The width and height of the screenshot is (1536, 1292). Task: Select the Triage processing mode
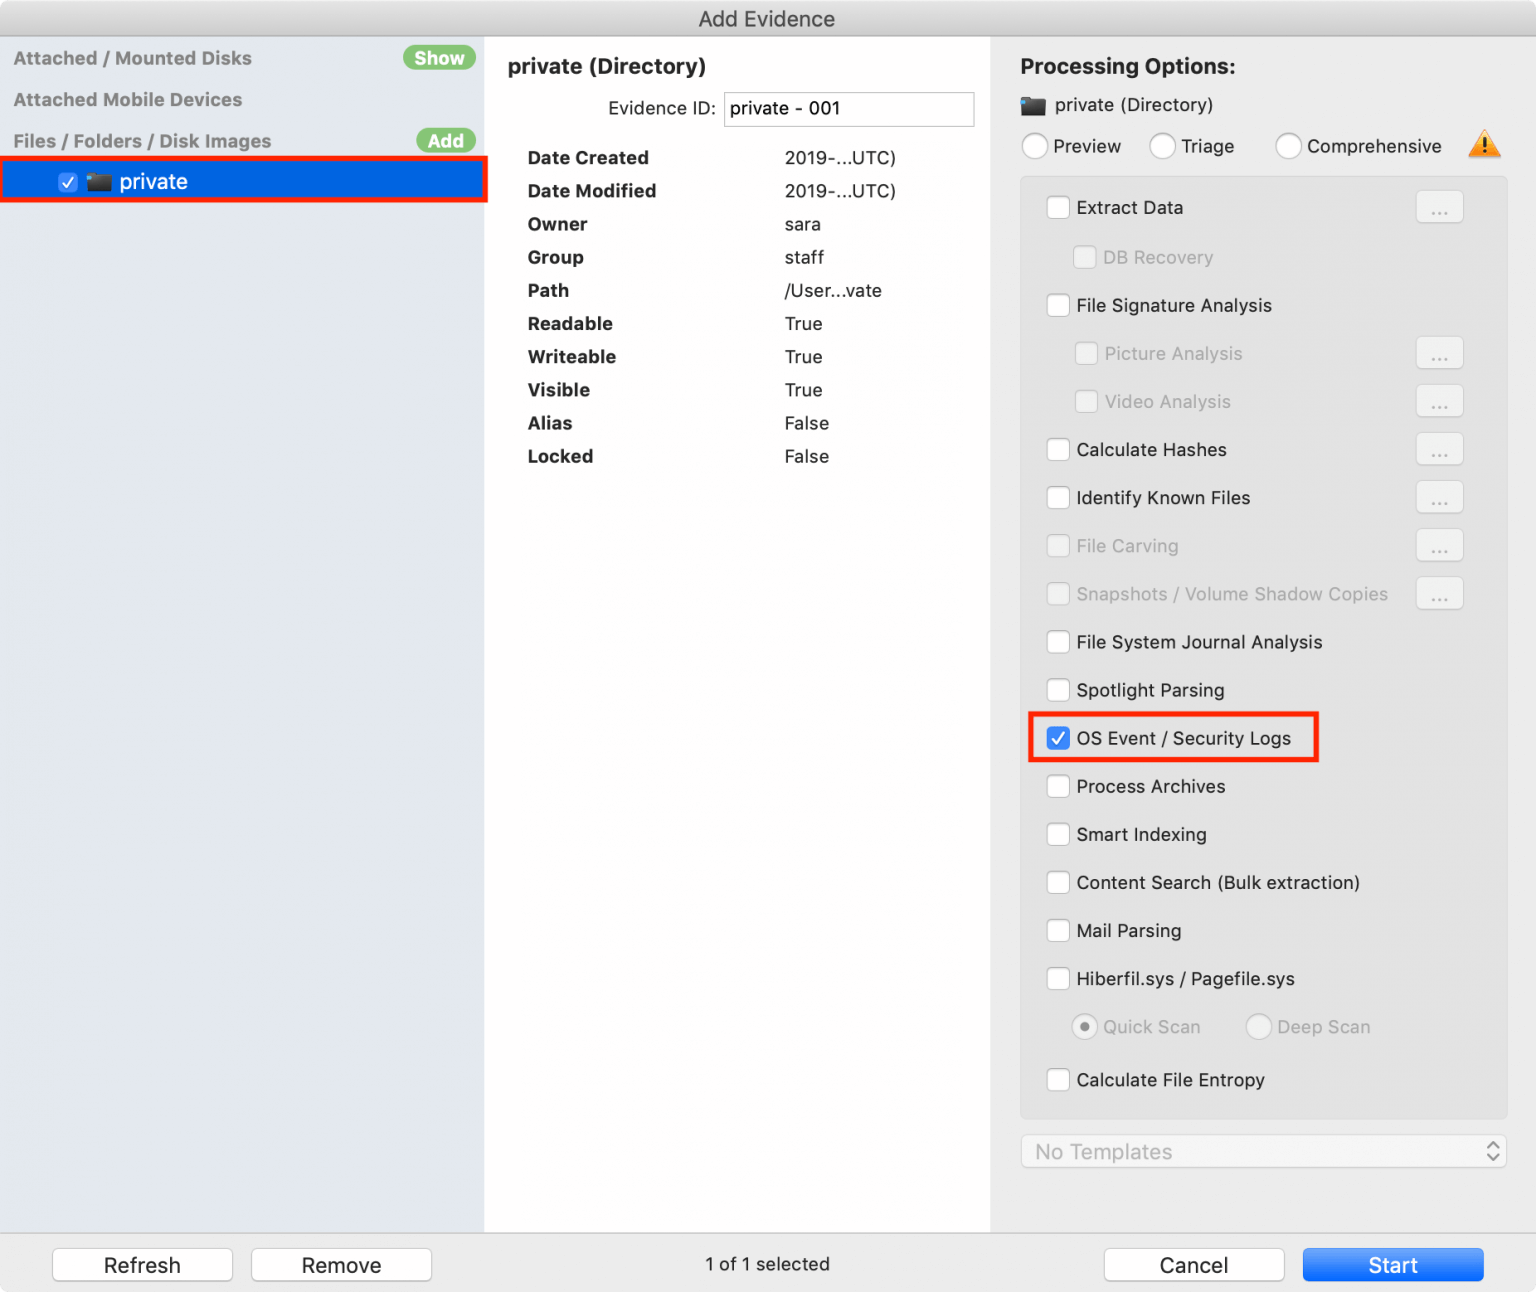click(1162, 146)
